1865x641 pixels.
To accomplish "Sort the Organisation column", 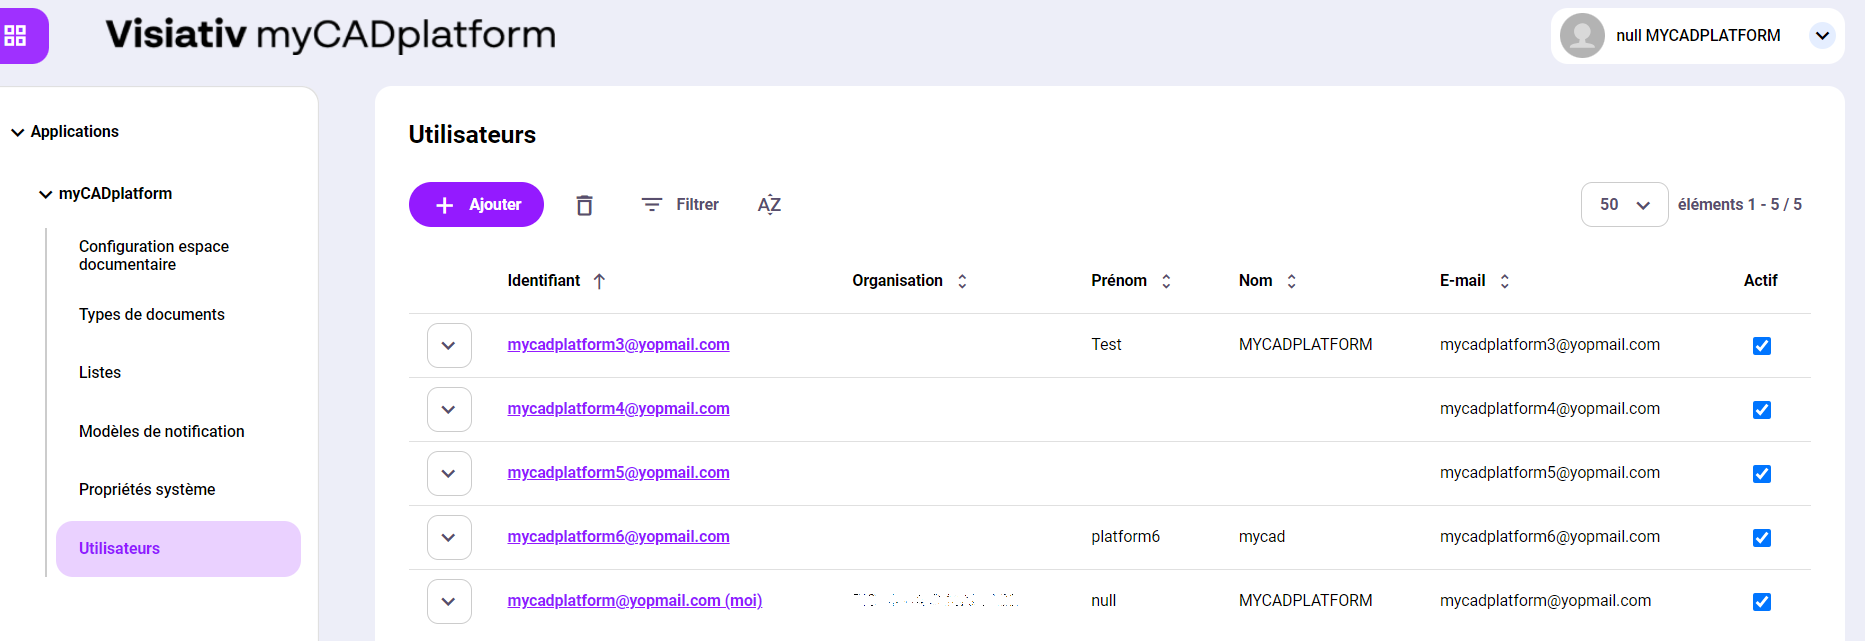I will tap(962, 281).
